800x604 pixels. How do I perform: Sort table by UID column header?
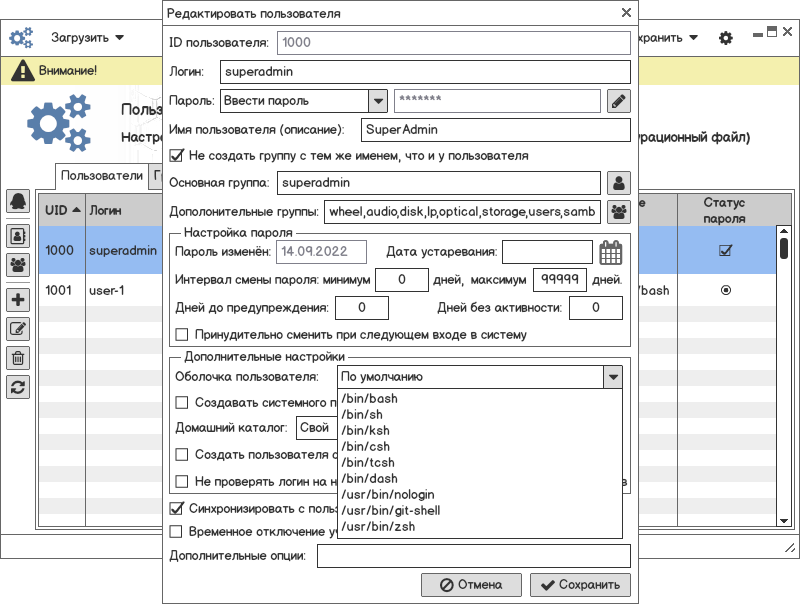[62, 210]
